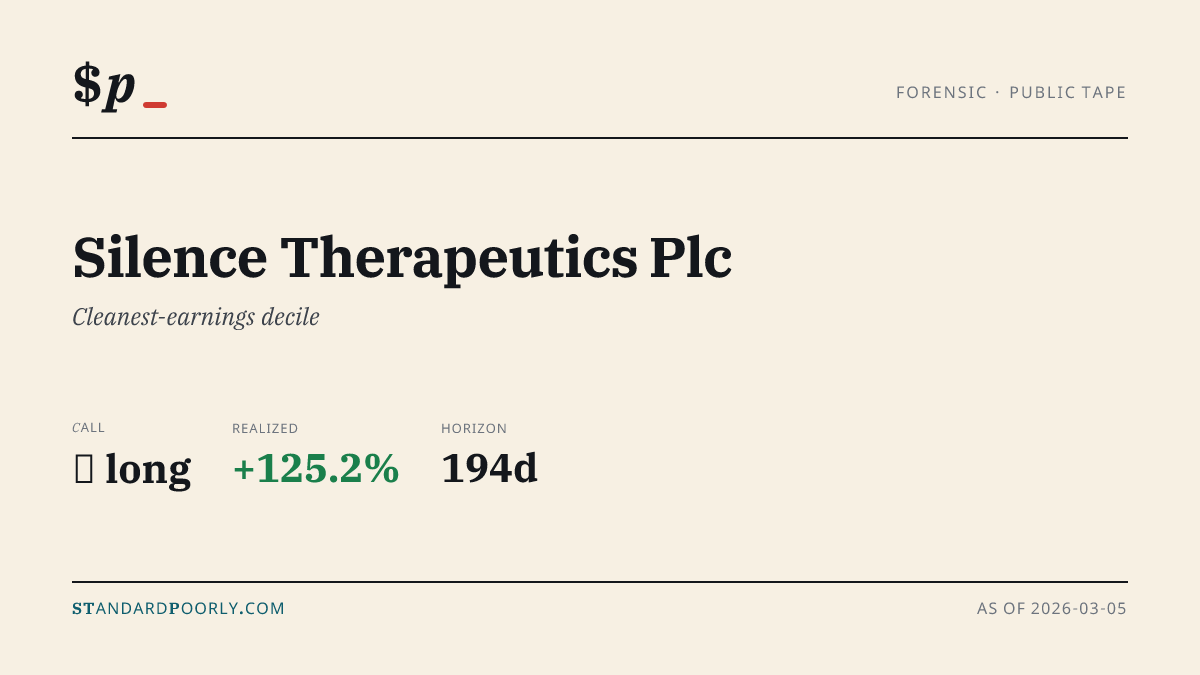Click the red underscore cursor mark
This screenshot has height=675, width=1200.
tap(155, 105)
